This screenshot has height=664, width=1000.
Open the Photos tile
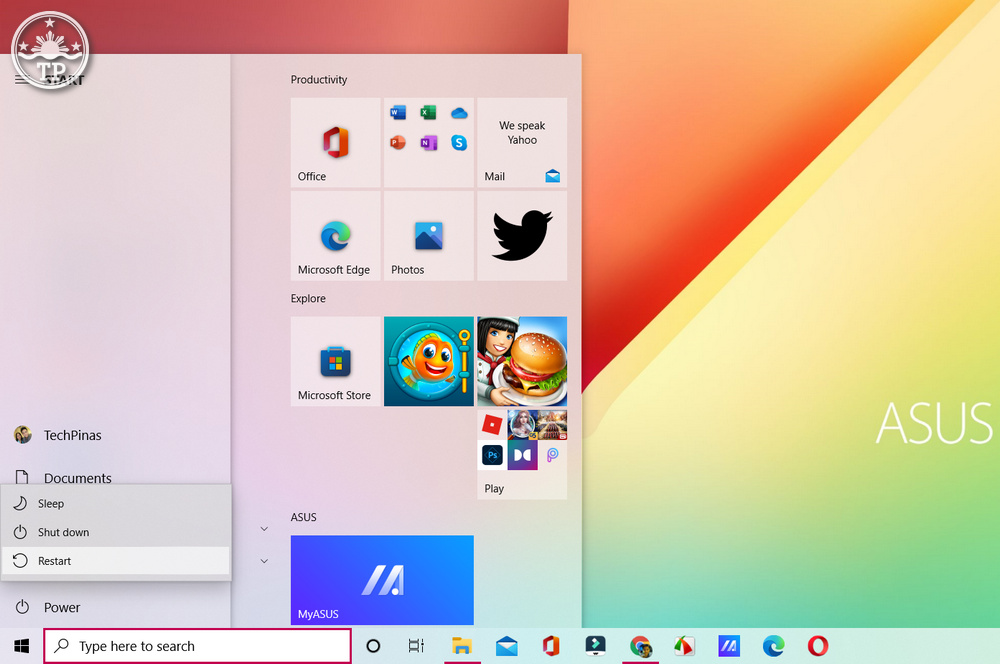pos(429,235)
